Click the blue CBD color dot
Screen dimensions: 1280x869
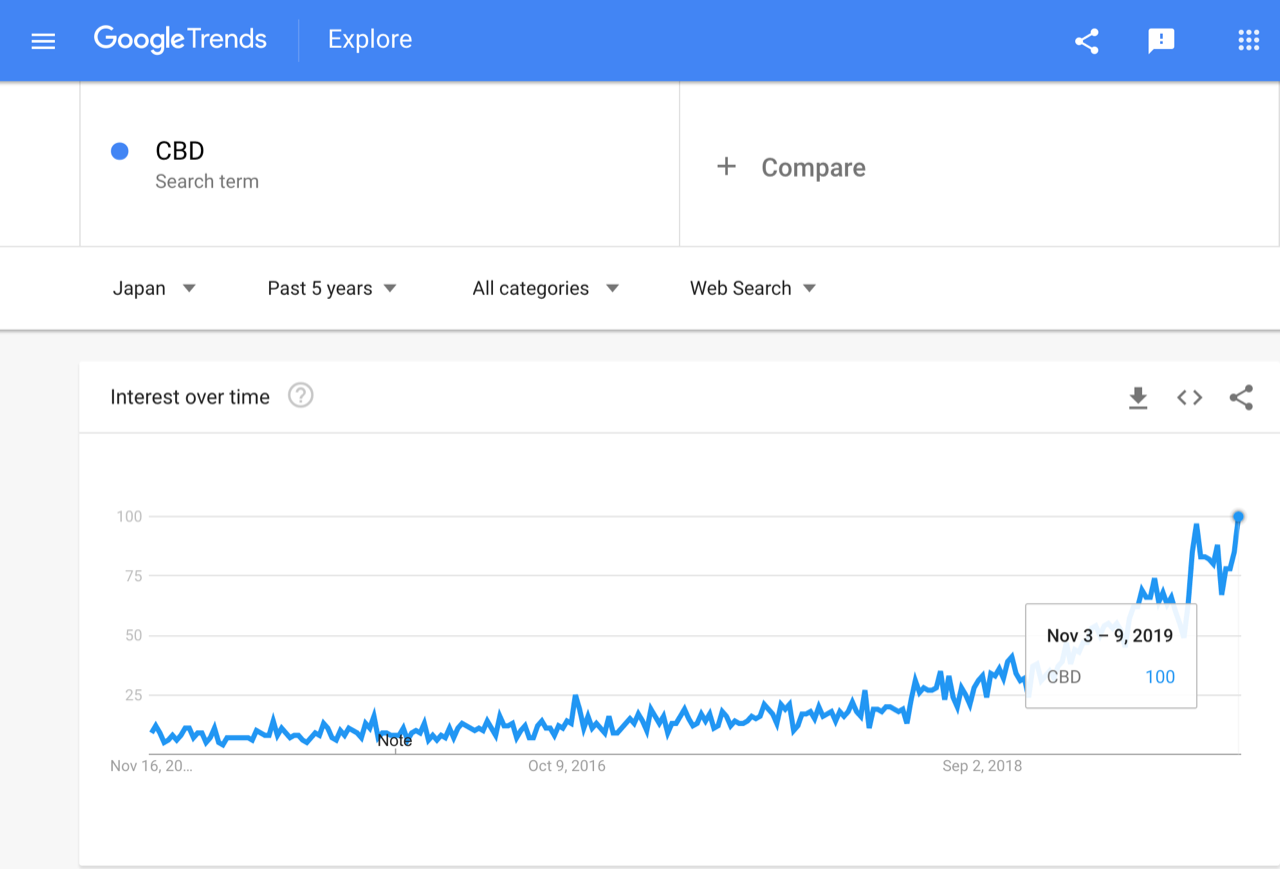(x=120, y=151)
